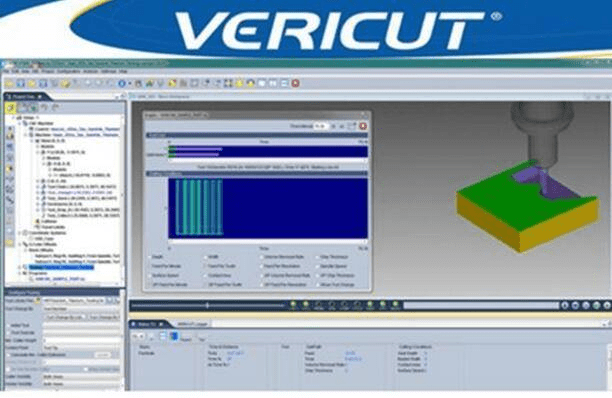Expand the G-Code Offsets tree node
Image resolution: width=612 pixels, height=398 pixels.
[20, 244]
